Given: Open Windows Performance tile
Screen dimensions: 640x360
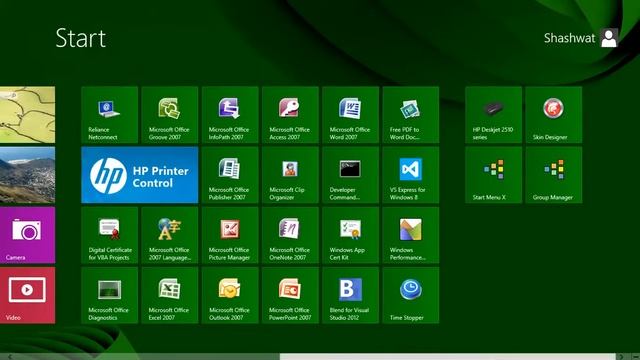Looking at the screenshot, I should click(411, 235).
